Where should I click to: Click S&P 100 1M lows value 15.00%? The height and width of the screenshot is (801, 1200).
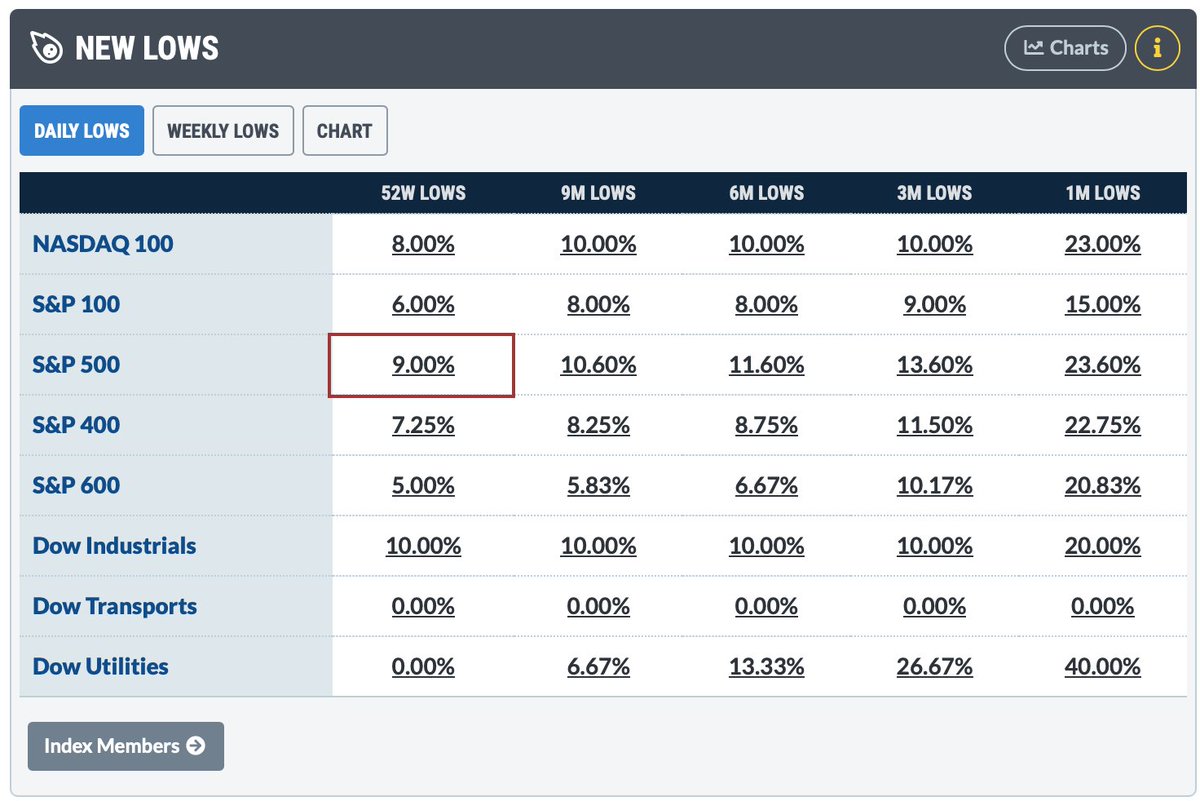[1103, 304]
